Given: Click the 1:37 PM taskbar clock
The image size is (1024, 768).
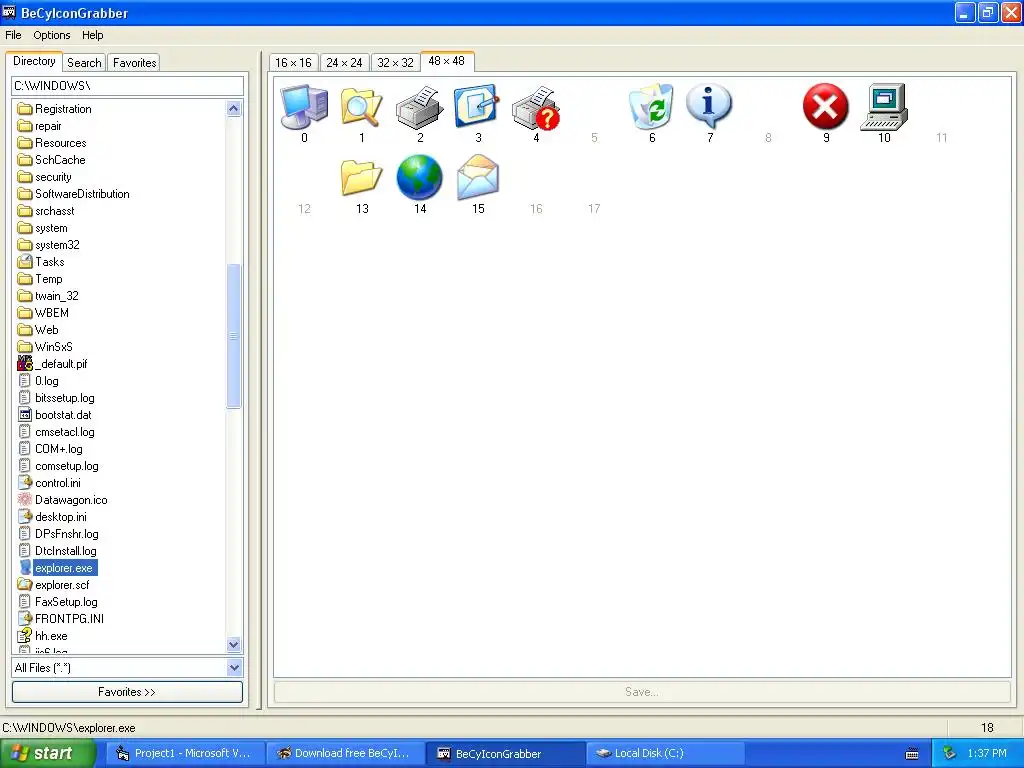Looking at the screenshot, I should pyautogui.click(x=987, y=754).
